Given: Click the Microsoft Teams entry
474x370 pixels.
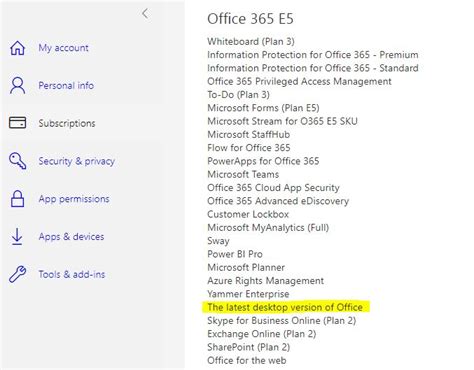Looking at the screenshot, I should (243, 174).
